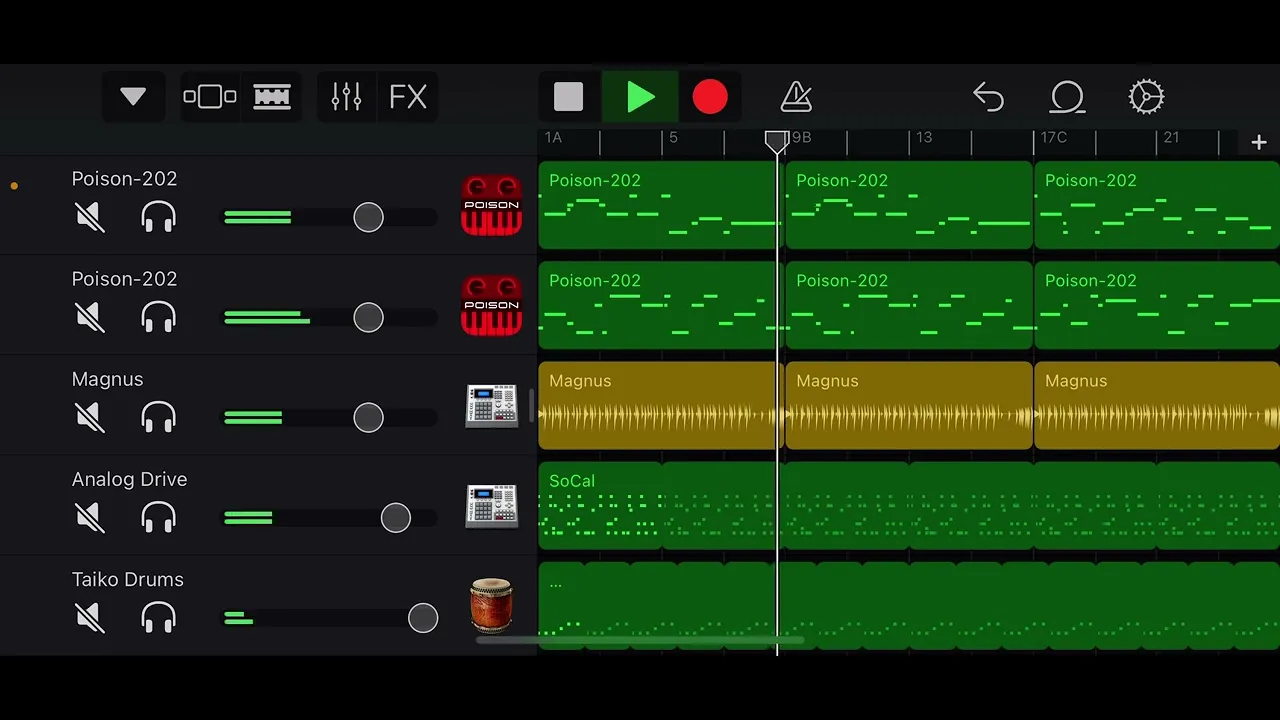This screenshot has width=1280, height=720.
Task: Select the first Poison-202 region in section A
Action: pyautogui.click(x=660, y=205)
